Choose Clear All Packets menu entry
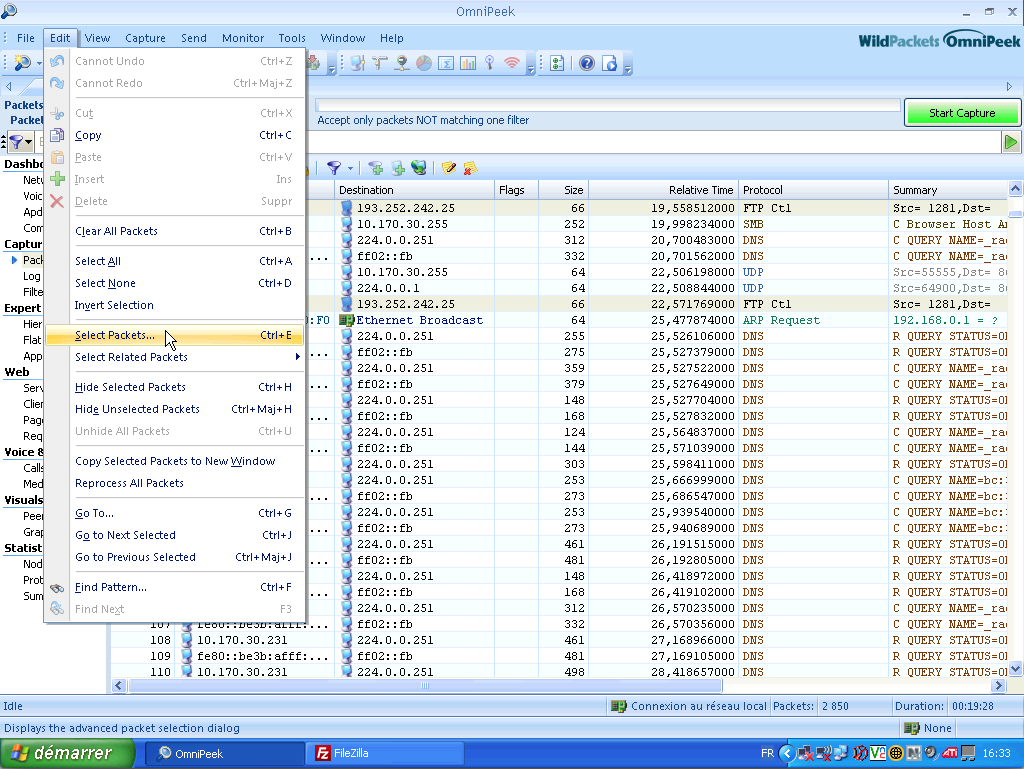The width and height of the screenshot is (1024, 769). (x=175, y=231)
